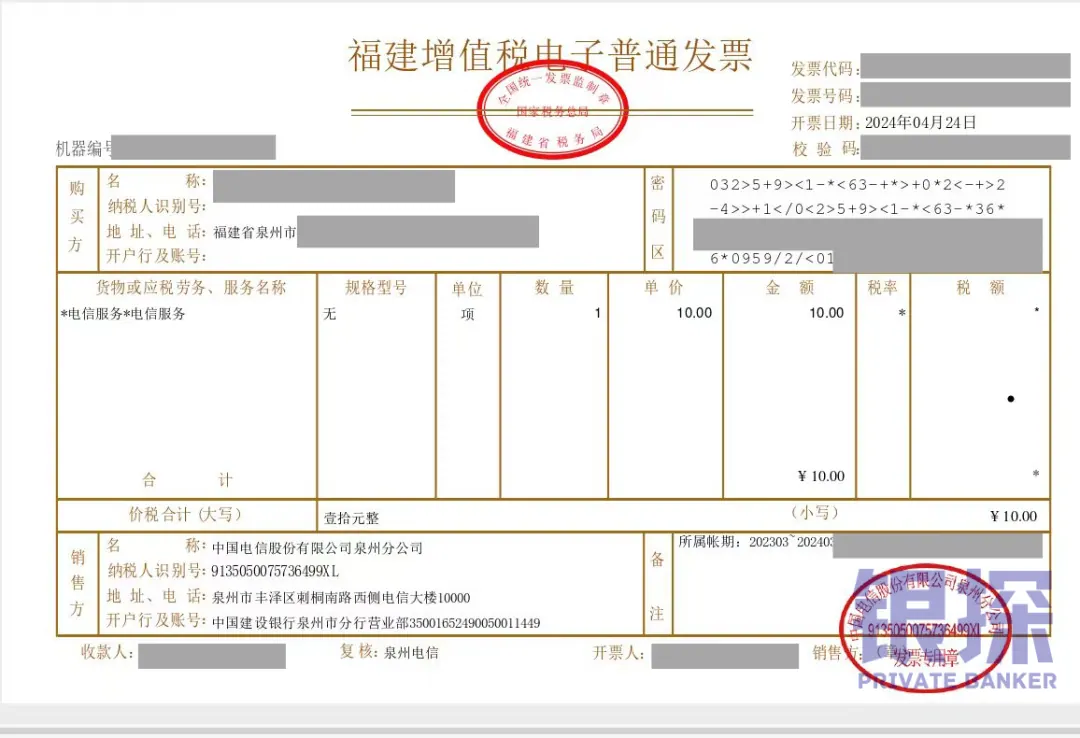Viewport: 1080px width, 738px height.
Task: Select subtotal ¥10.00 in the 合计 row
Action: [821, 476]
